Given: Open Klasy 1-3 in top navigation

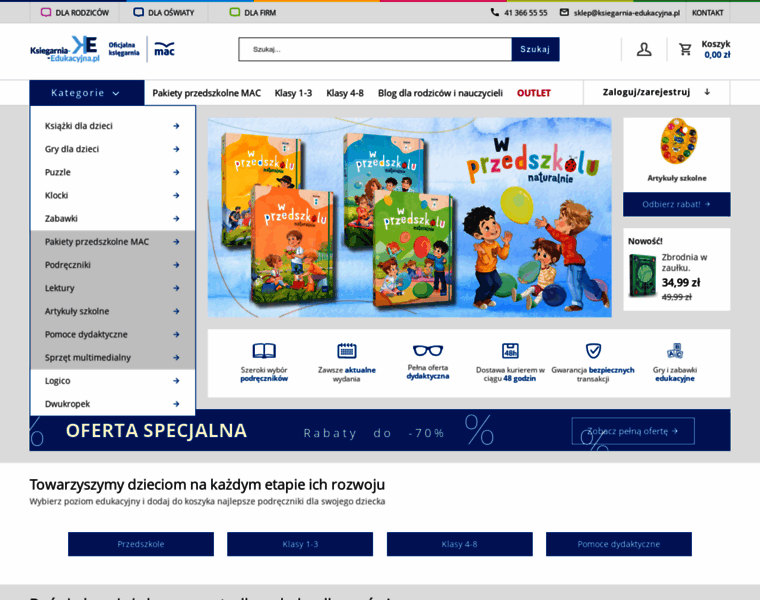Looking at the screenshot, I should pos(293,93).
